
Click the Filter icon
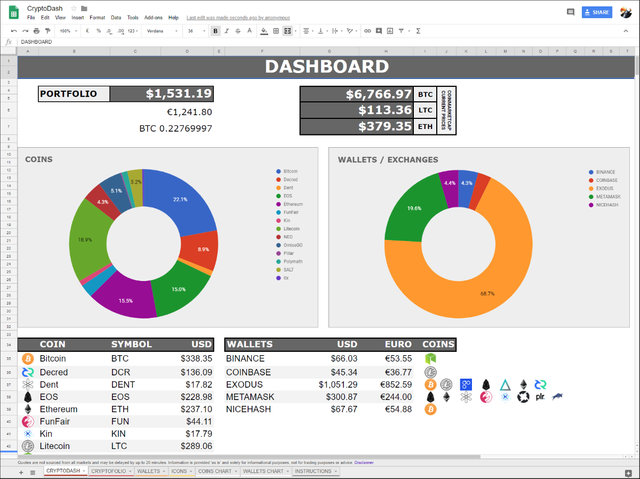401,31
